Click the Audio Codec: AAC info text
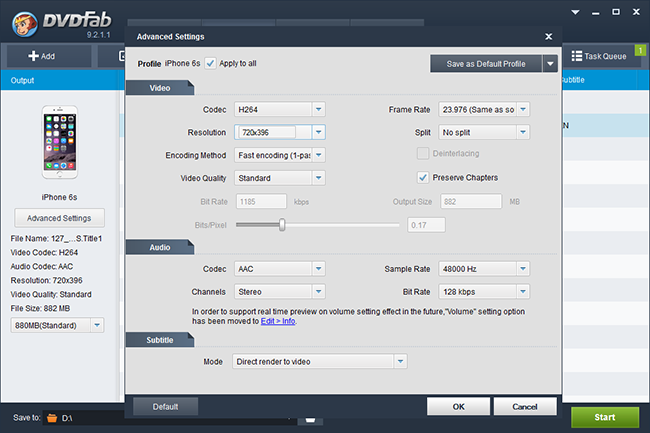Viewport: 650px width, 433px height. (42, 266)
